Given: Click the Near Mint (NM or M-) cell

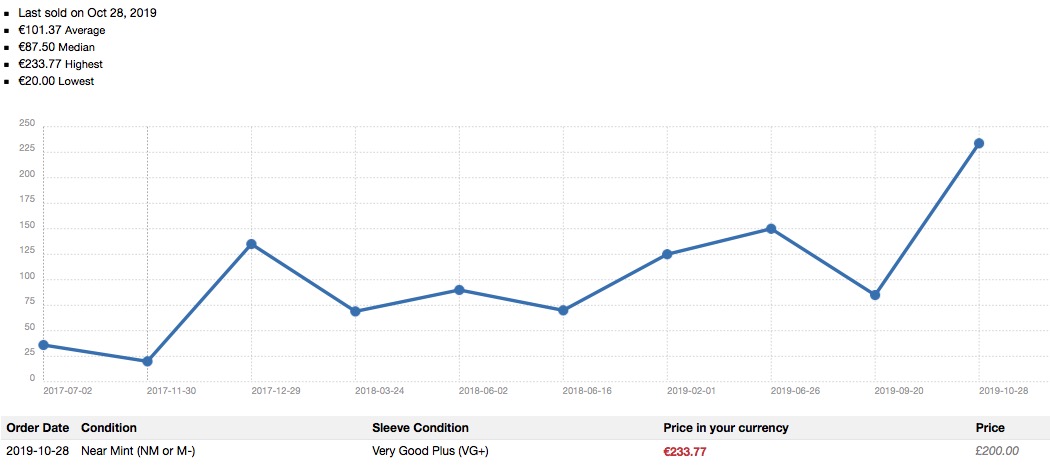Looking at the screenshot, I should coord(138,452).
